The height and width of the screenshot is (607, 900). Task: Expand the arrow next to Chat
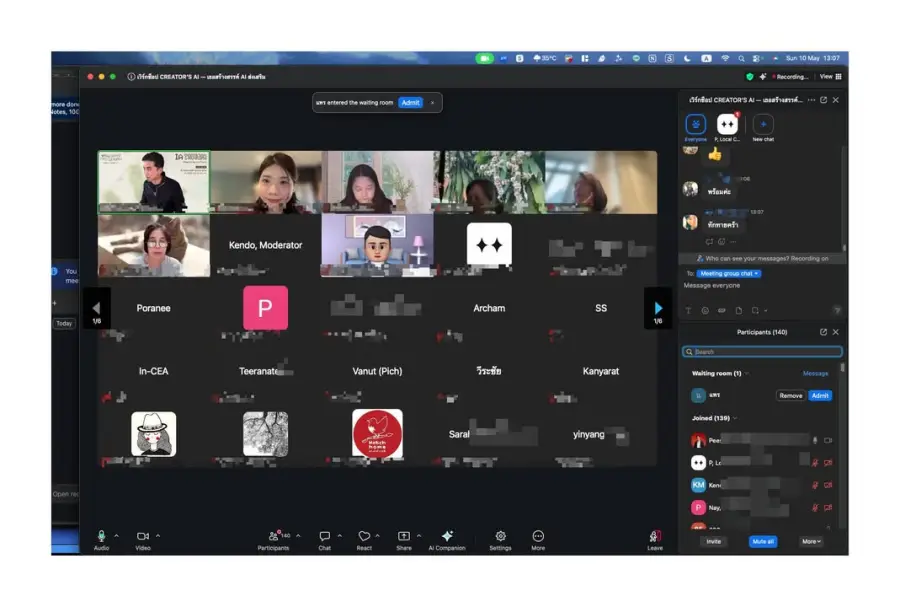(x=340, y=536)
